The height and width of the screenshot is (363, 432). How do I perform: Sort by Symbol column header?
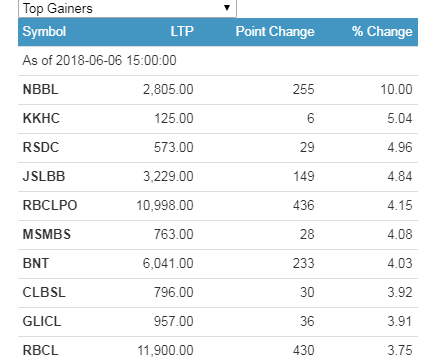(44, 32)
